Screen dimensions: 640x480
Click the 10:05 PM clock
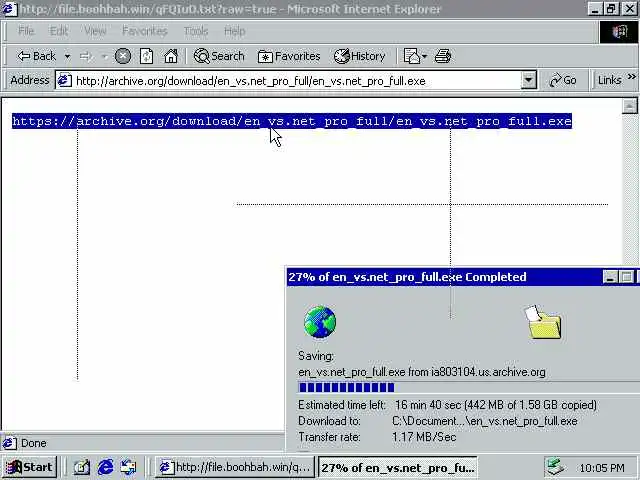[x=602, y=468]
